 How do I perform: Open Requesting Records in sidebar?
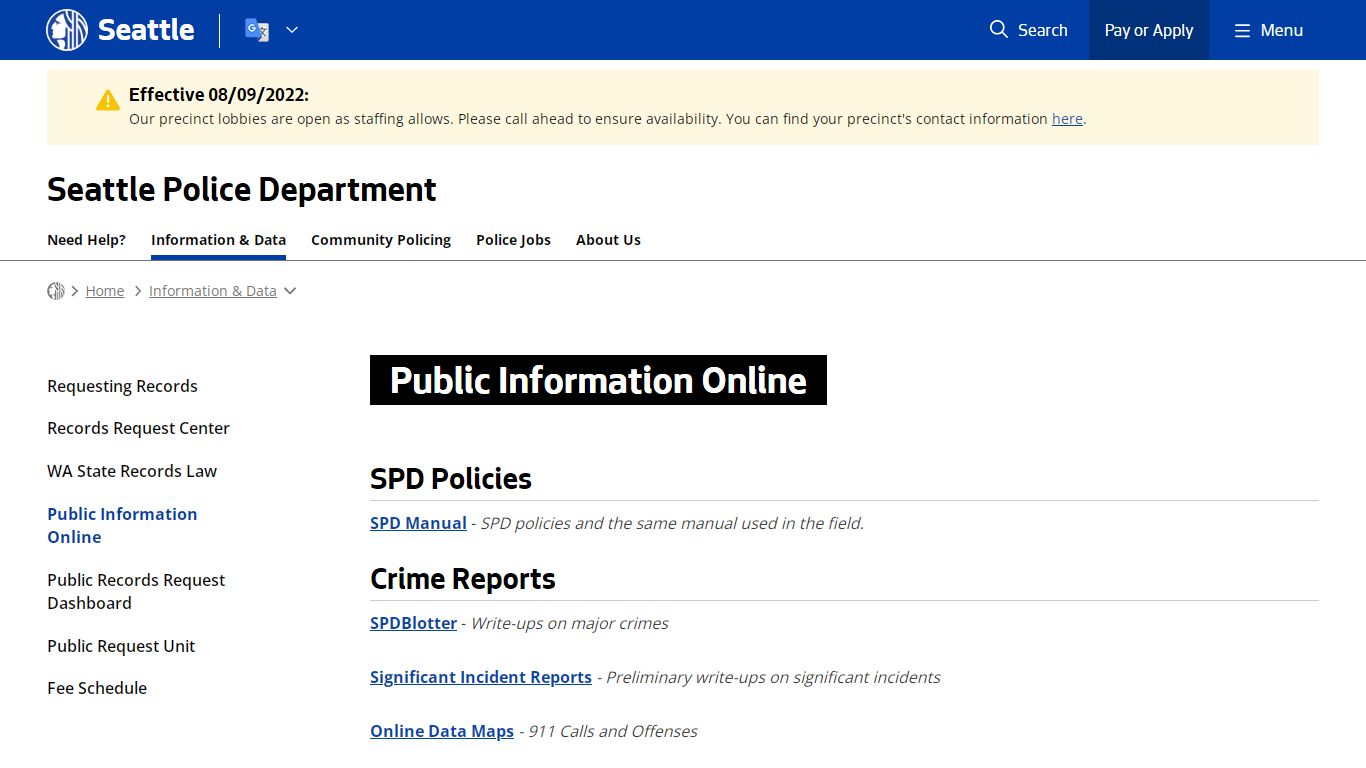tap(122, 386)
